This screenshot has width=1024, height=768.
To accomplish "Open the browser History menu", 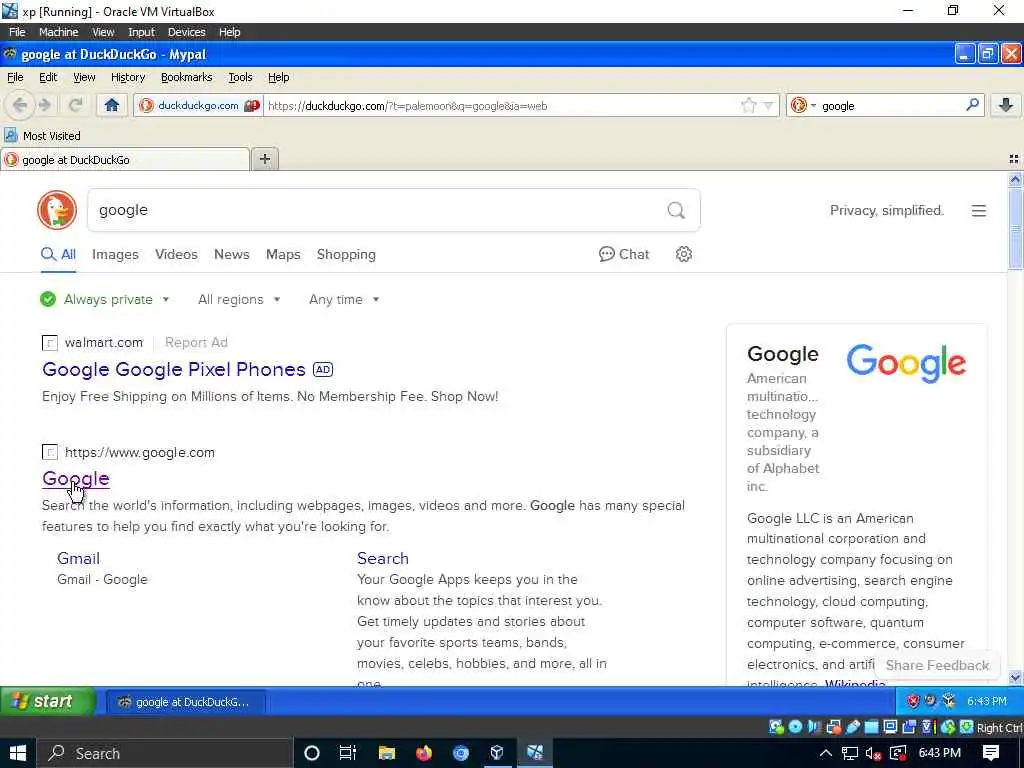I will click(127, 77).
